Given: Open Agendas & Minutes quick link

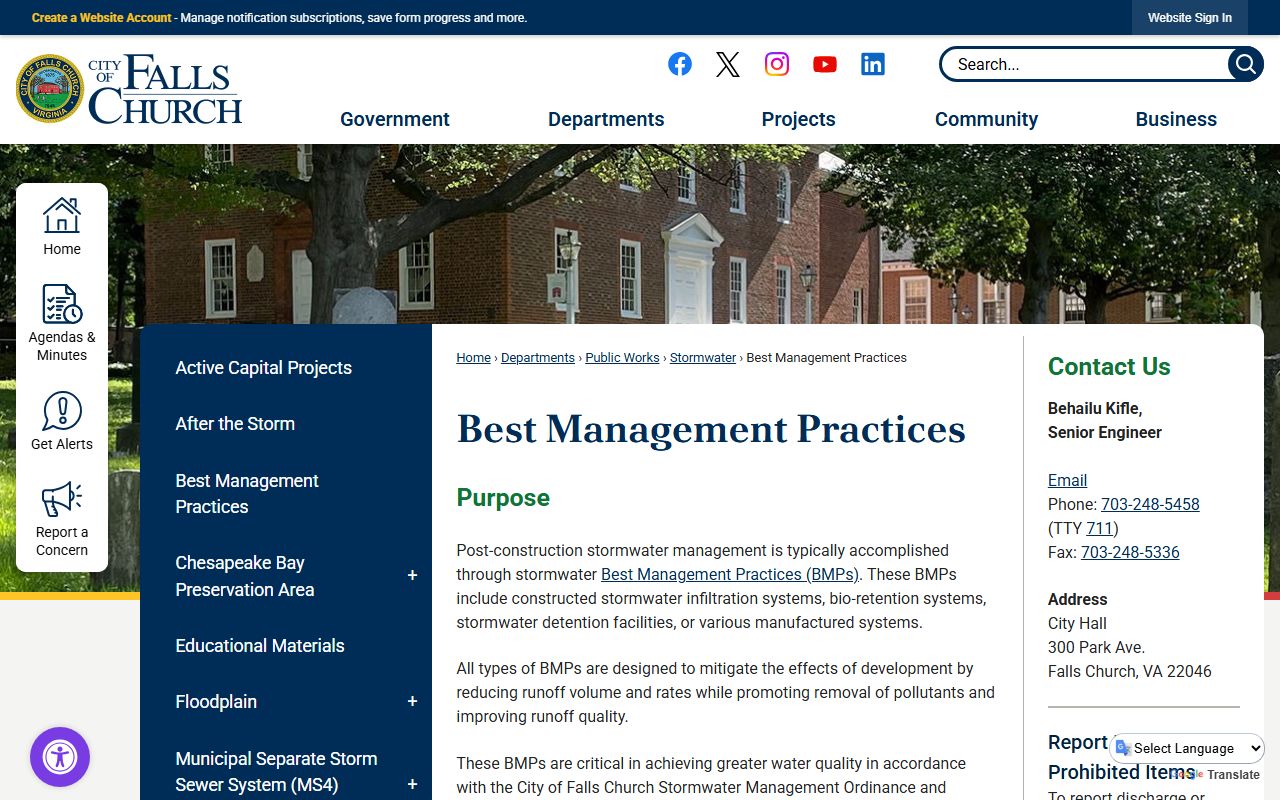Looking at the screenshot, I should (x=62, y=323).
